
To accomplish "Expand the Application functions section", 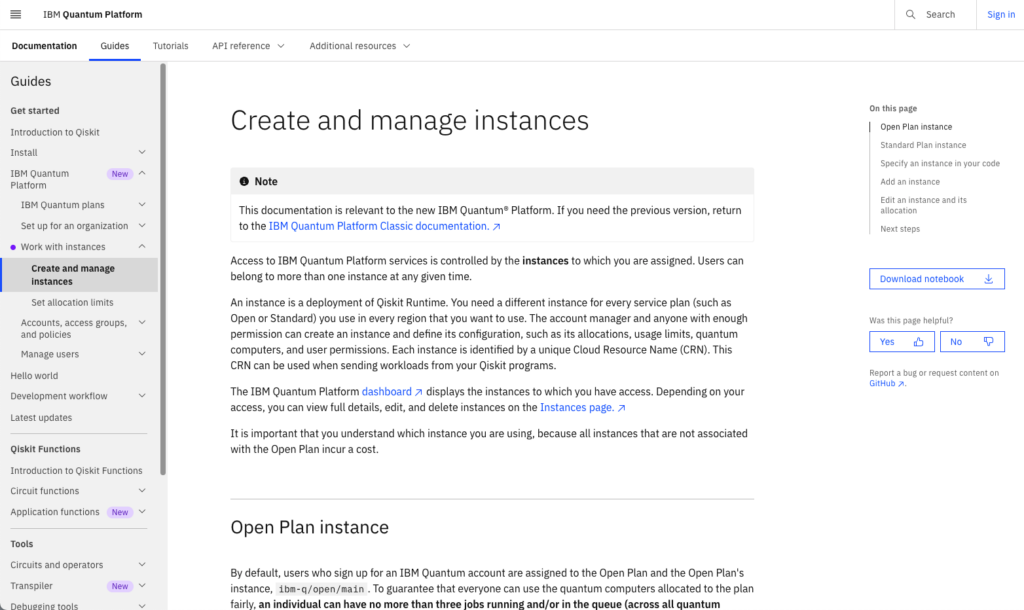I will [x=142, y=512].
